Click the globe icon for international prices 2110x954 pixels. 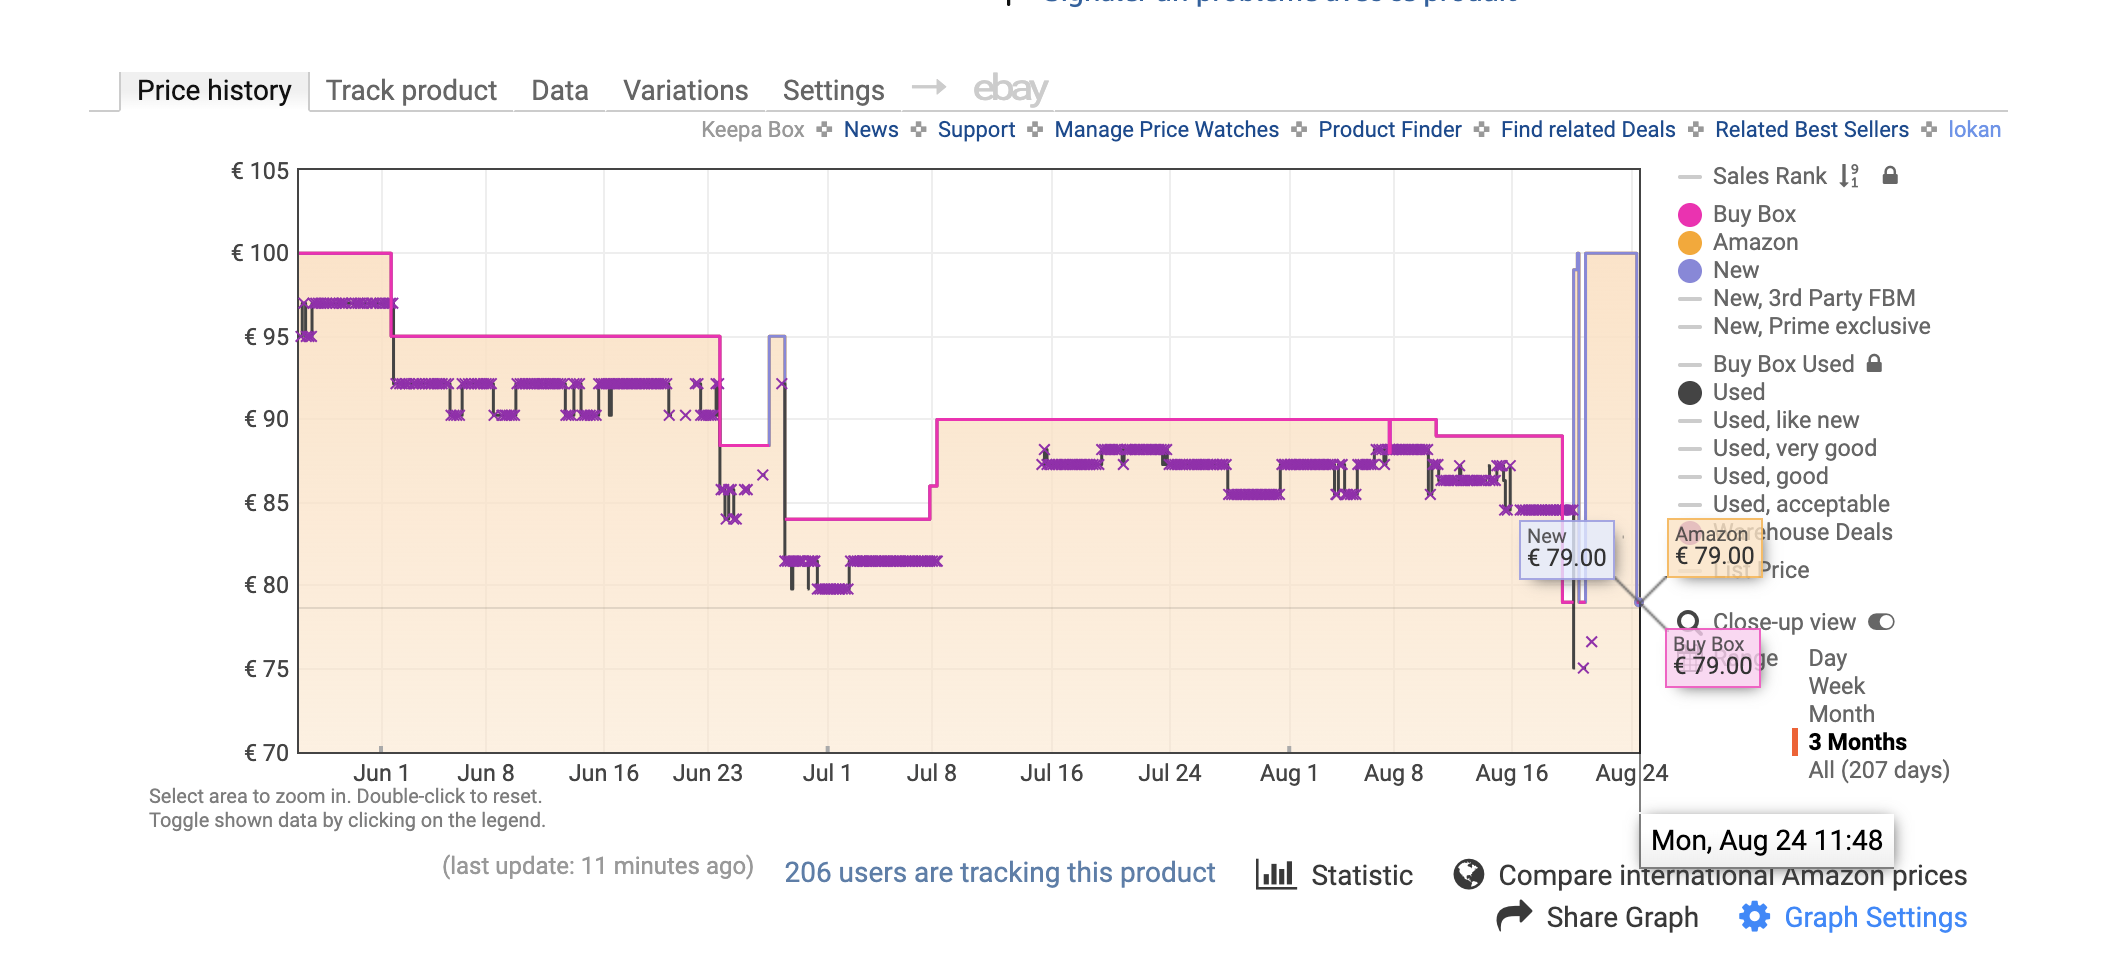click(x=1469, y=875)
